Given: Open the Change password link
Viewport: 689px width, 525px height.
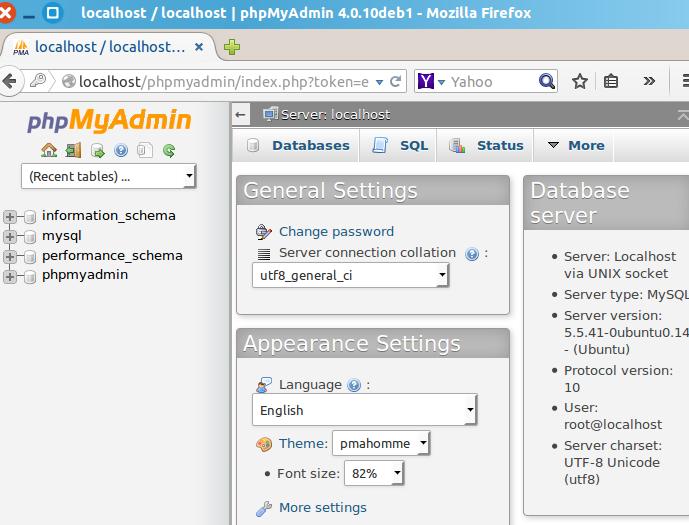Looking at the screenshot, I should (337, 232).
